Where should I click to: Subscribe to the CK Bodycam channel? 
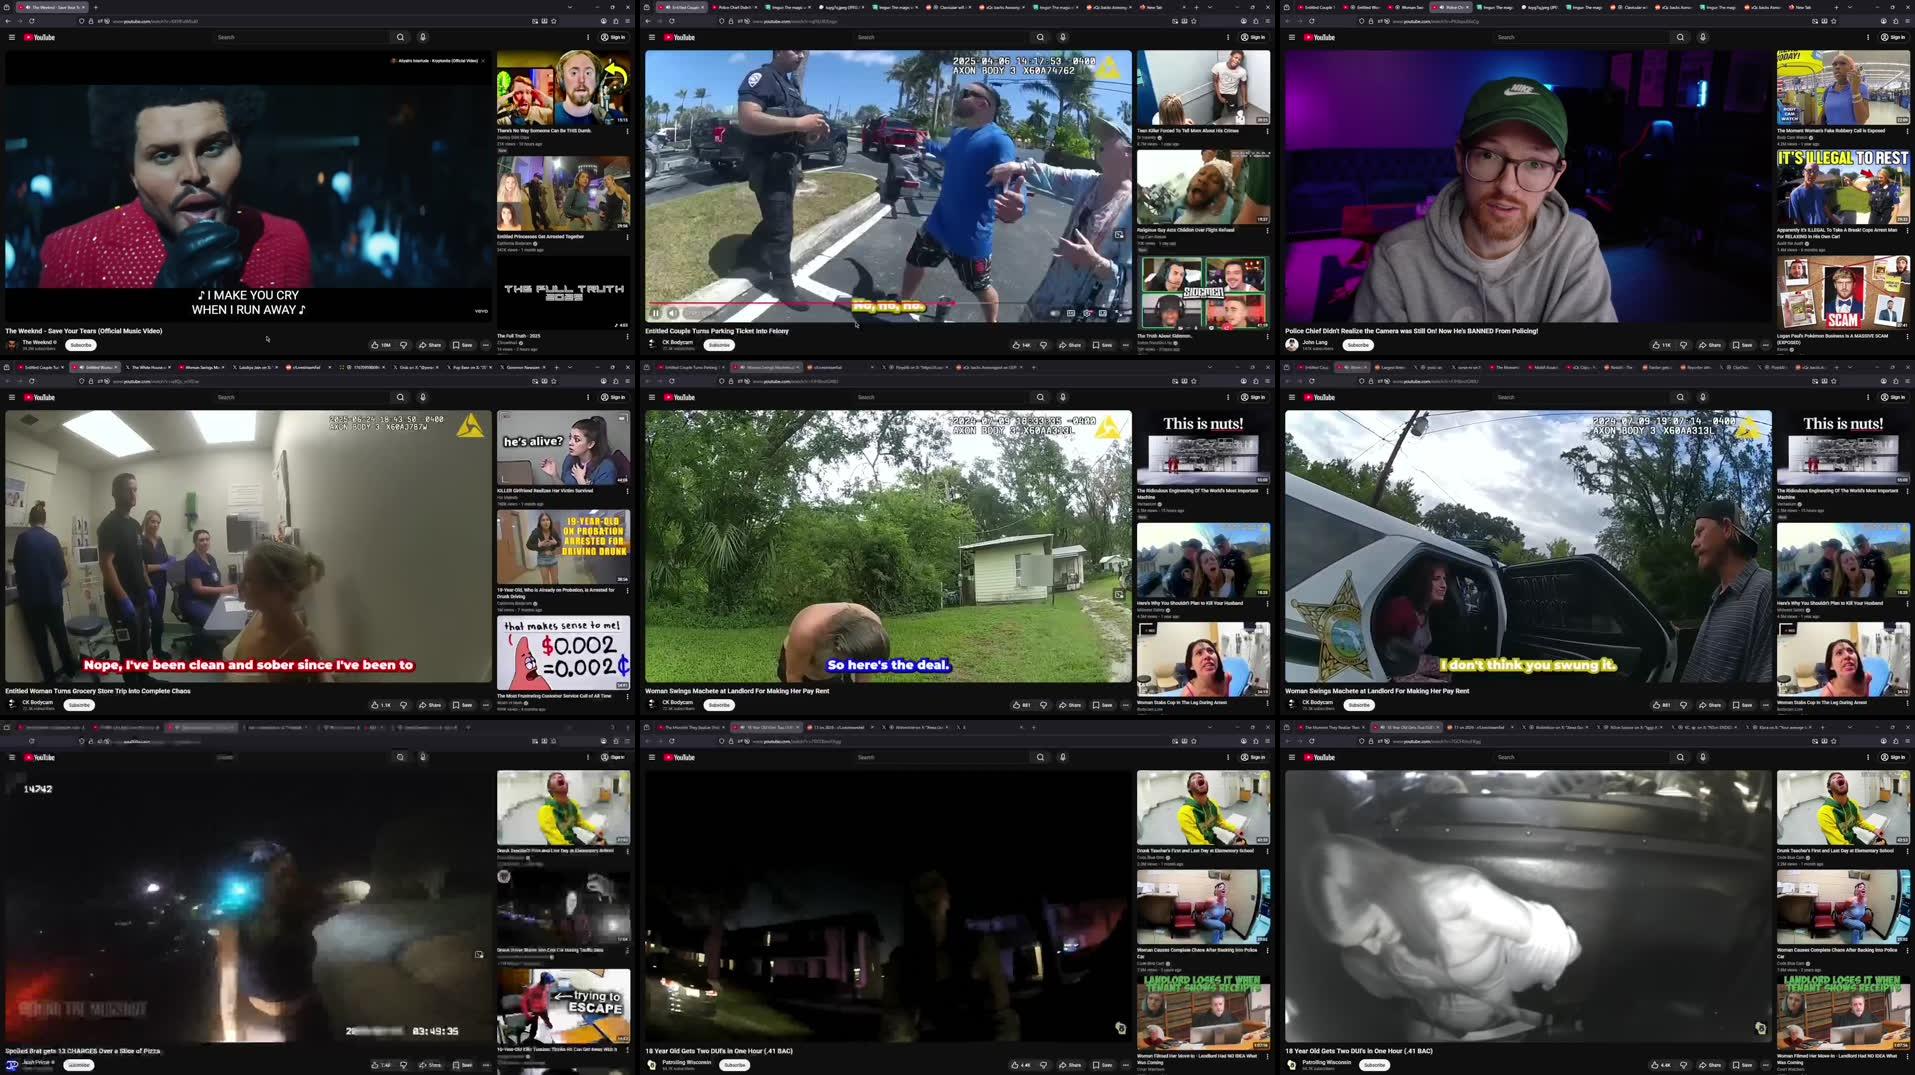[x=719, y=345]
